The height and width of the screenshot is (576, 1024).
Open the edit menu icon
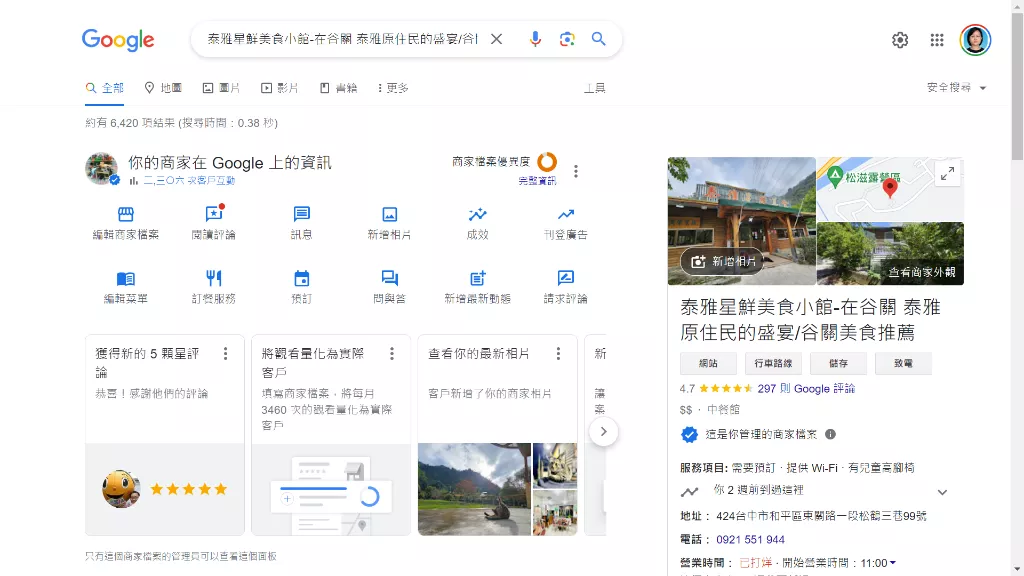click(x=125, y=278)
